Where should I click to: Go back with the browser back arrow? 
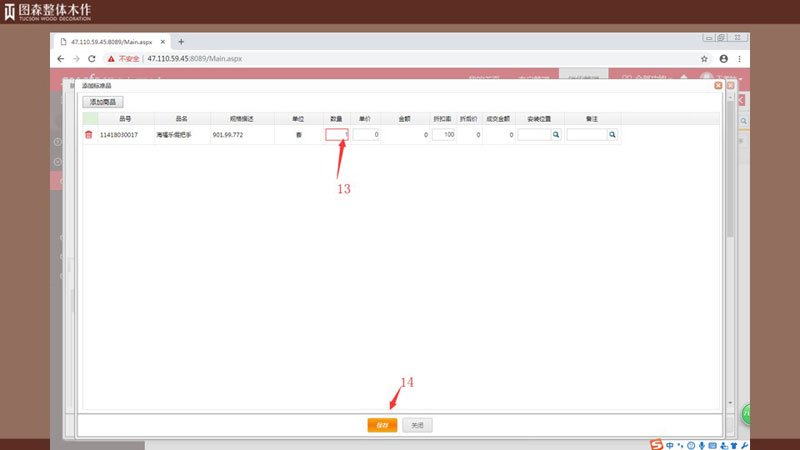(x=62, y=59)
